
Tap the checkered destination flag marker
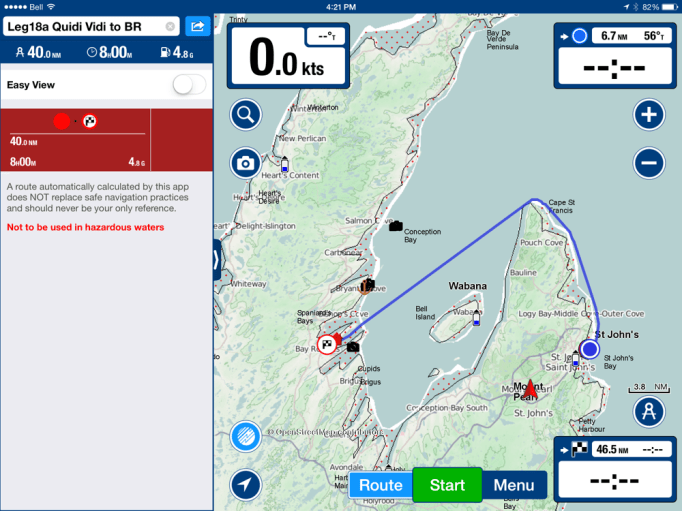(327, 346)
